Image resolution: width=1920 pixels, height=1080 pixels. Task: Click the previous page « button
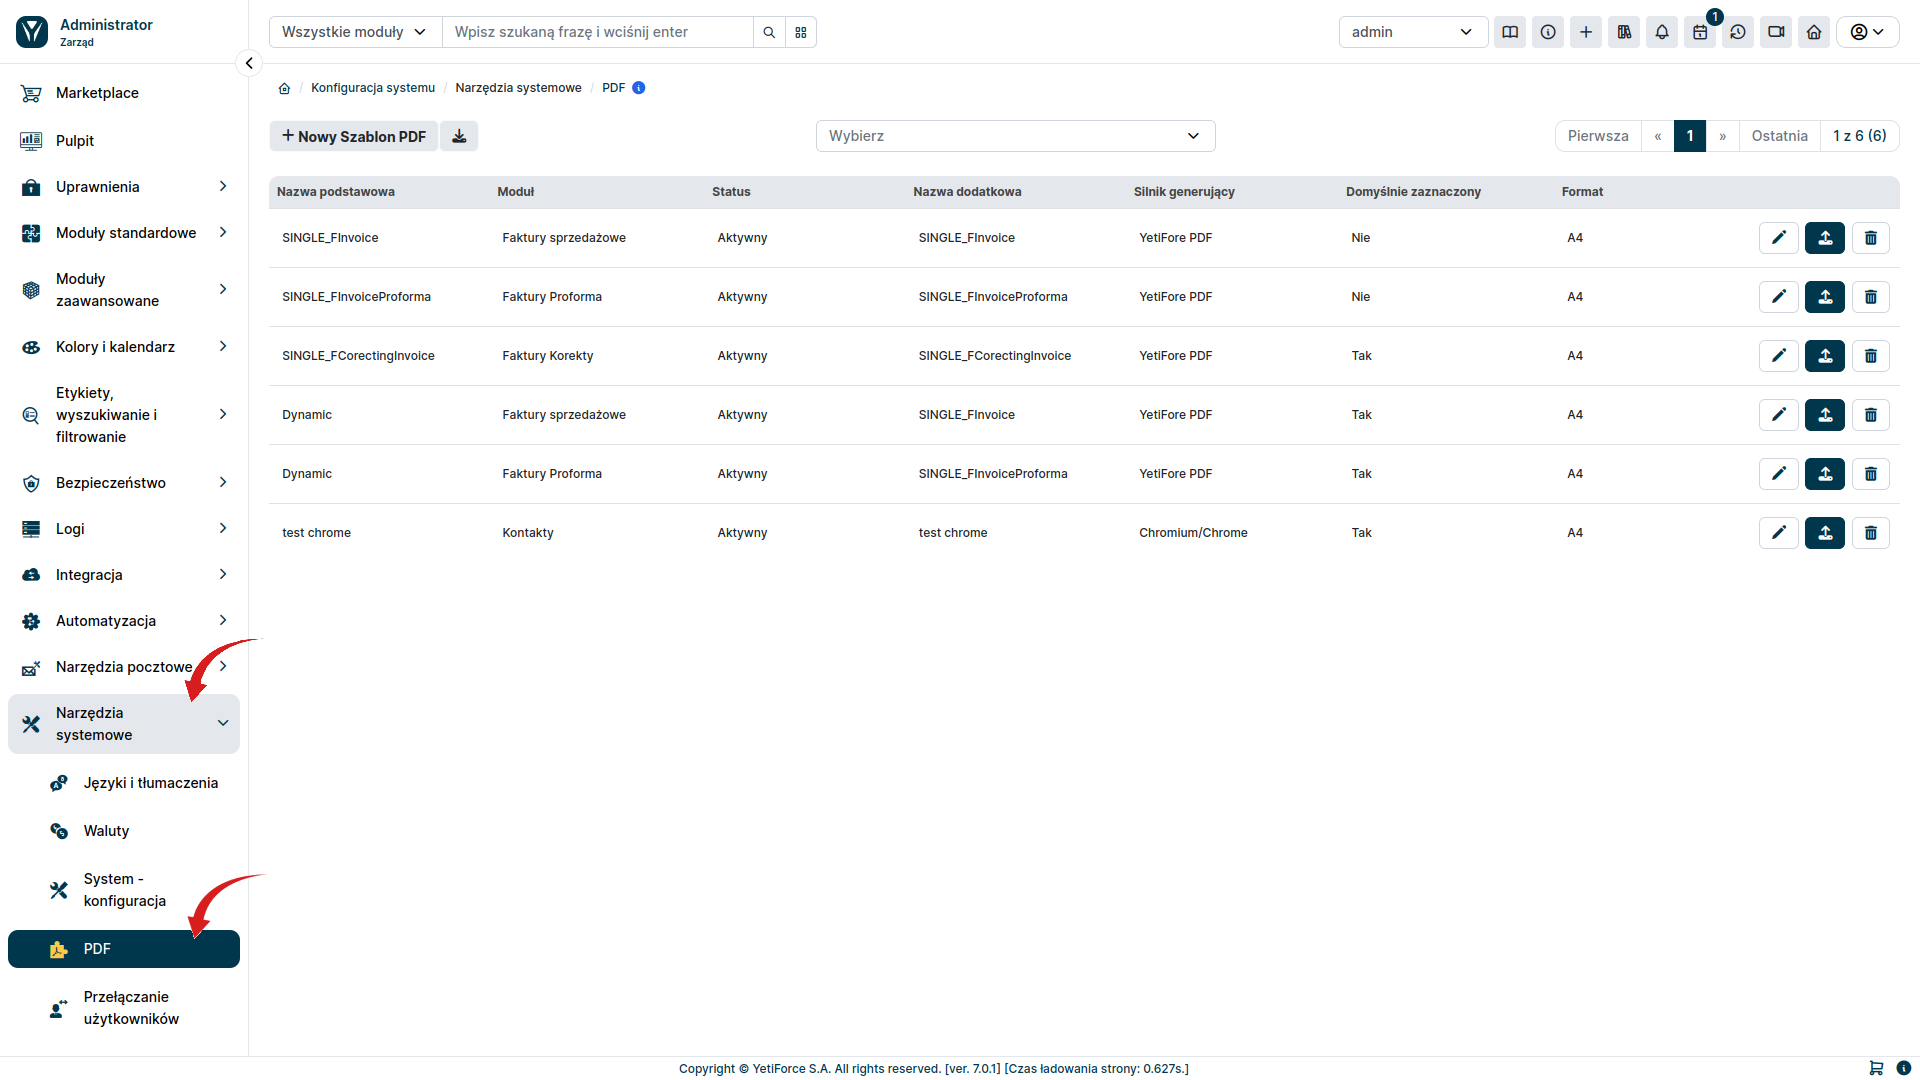tap(1657, 136)
